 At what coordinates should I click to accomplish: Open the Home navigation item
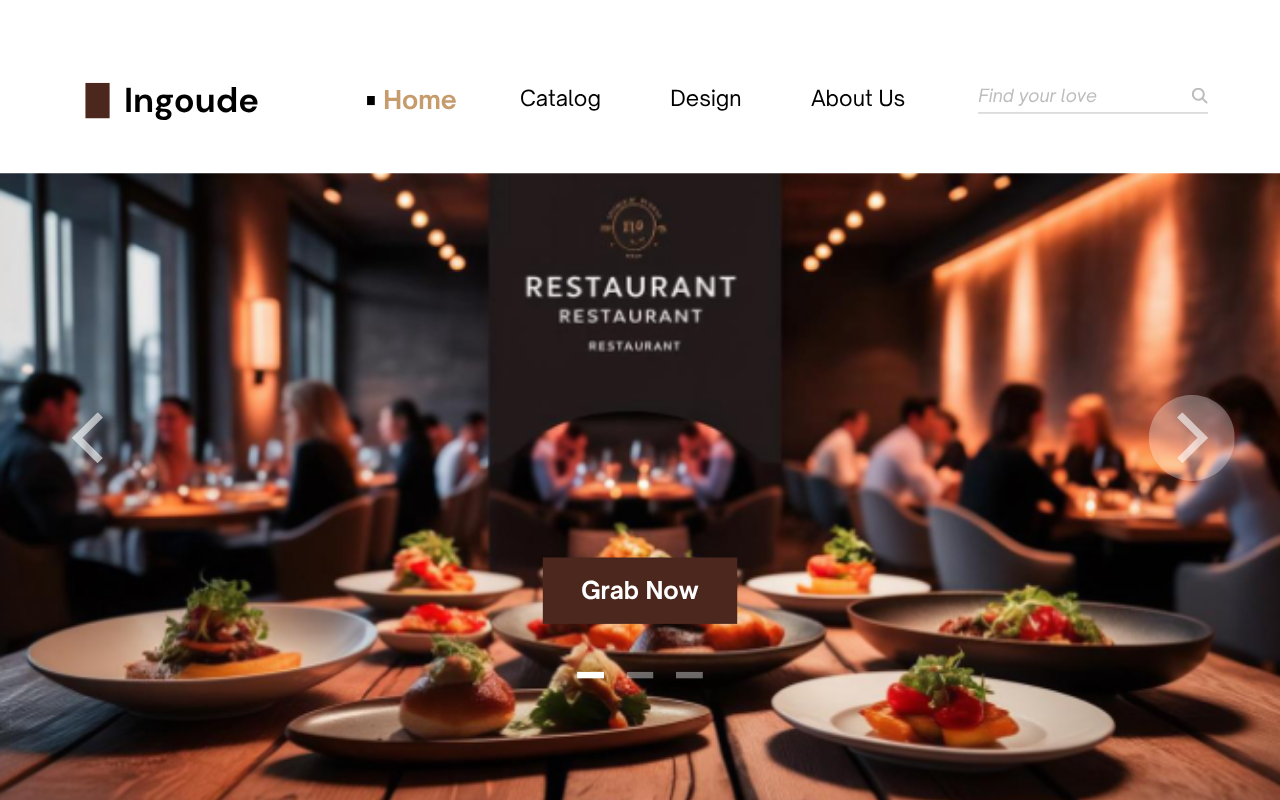coord(419,100)
